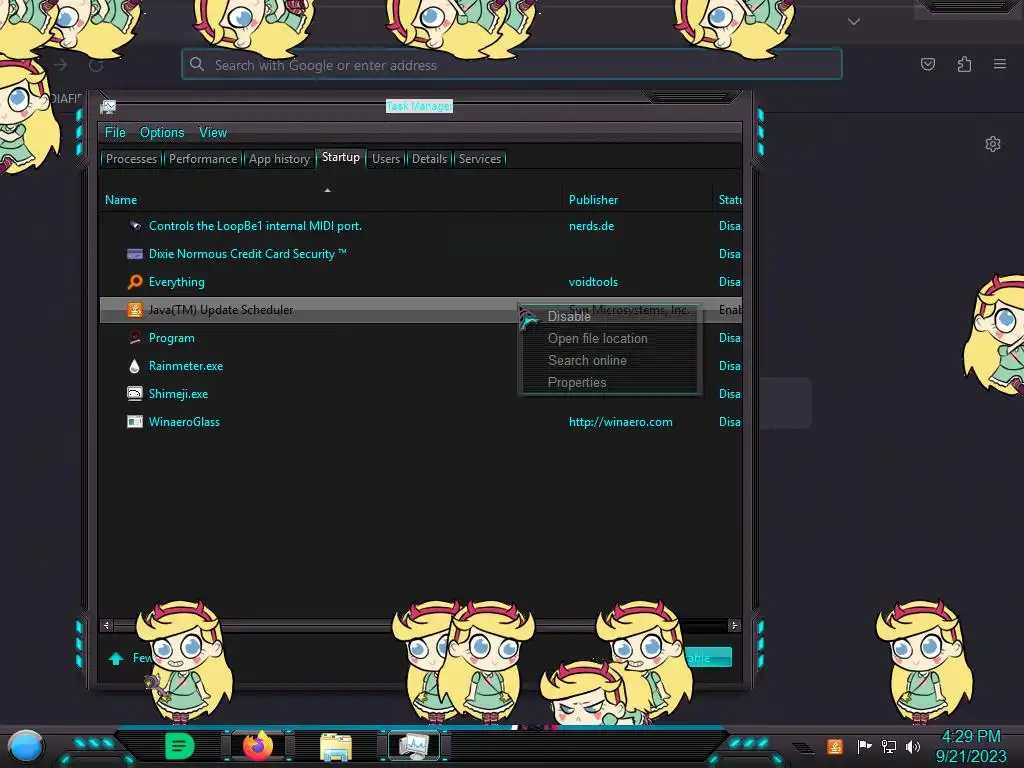Select the Shimeji.exe row name
This screenshot has width=1024, height=768.
(178, 394)
